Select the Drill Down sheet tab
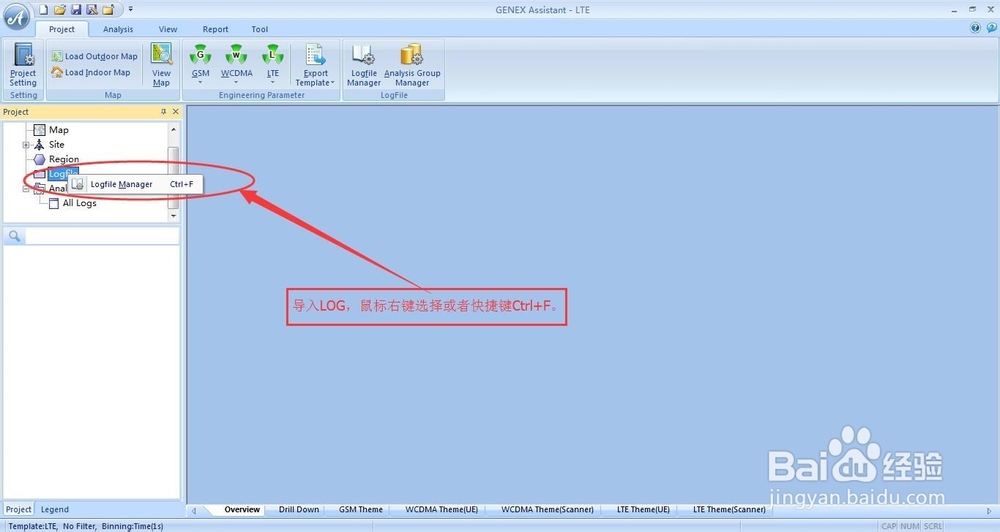The image size is (1000, 532). click(x=299, y=509)
